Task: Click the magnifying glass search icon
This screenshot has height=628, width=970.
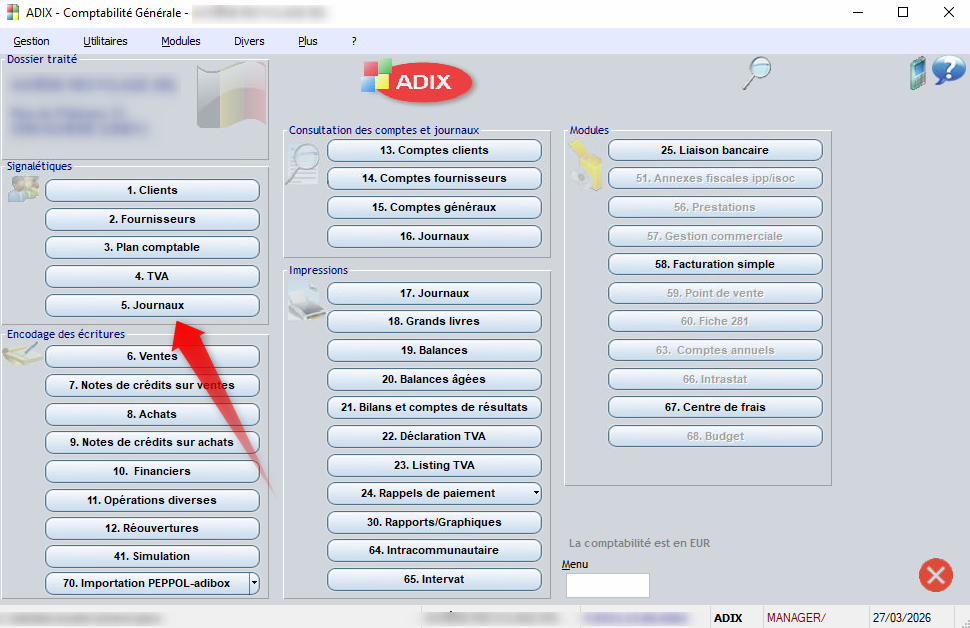Action: (x=758, y=73)
